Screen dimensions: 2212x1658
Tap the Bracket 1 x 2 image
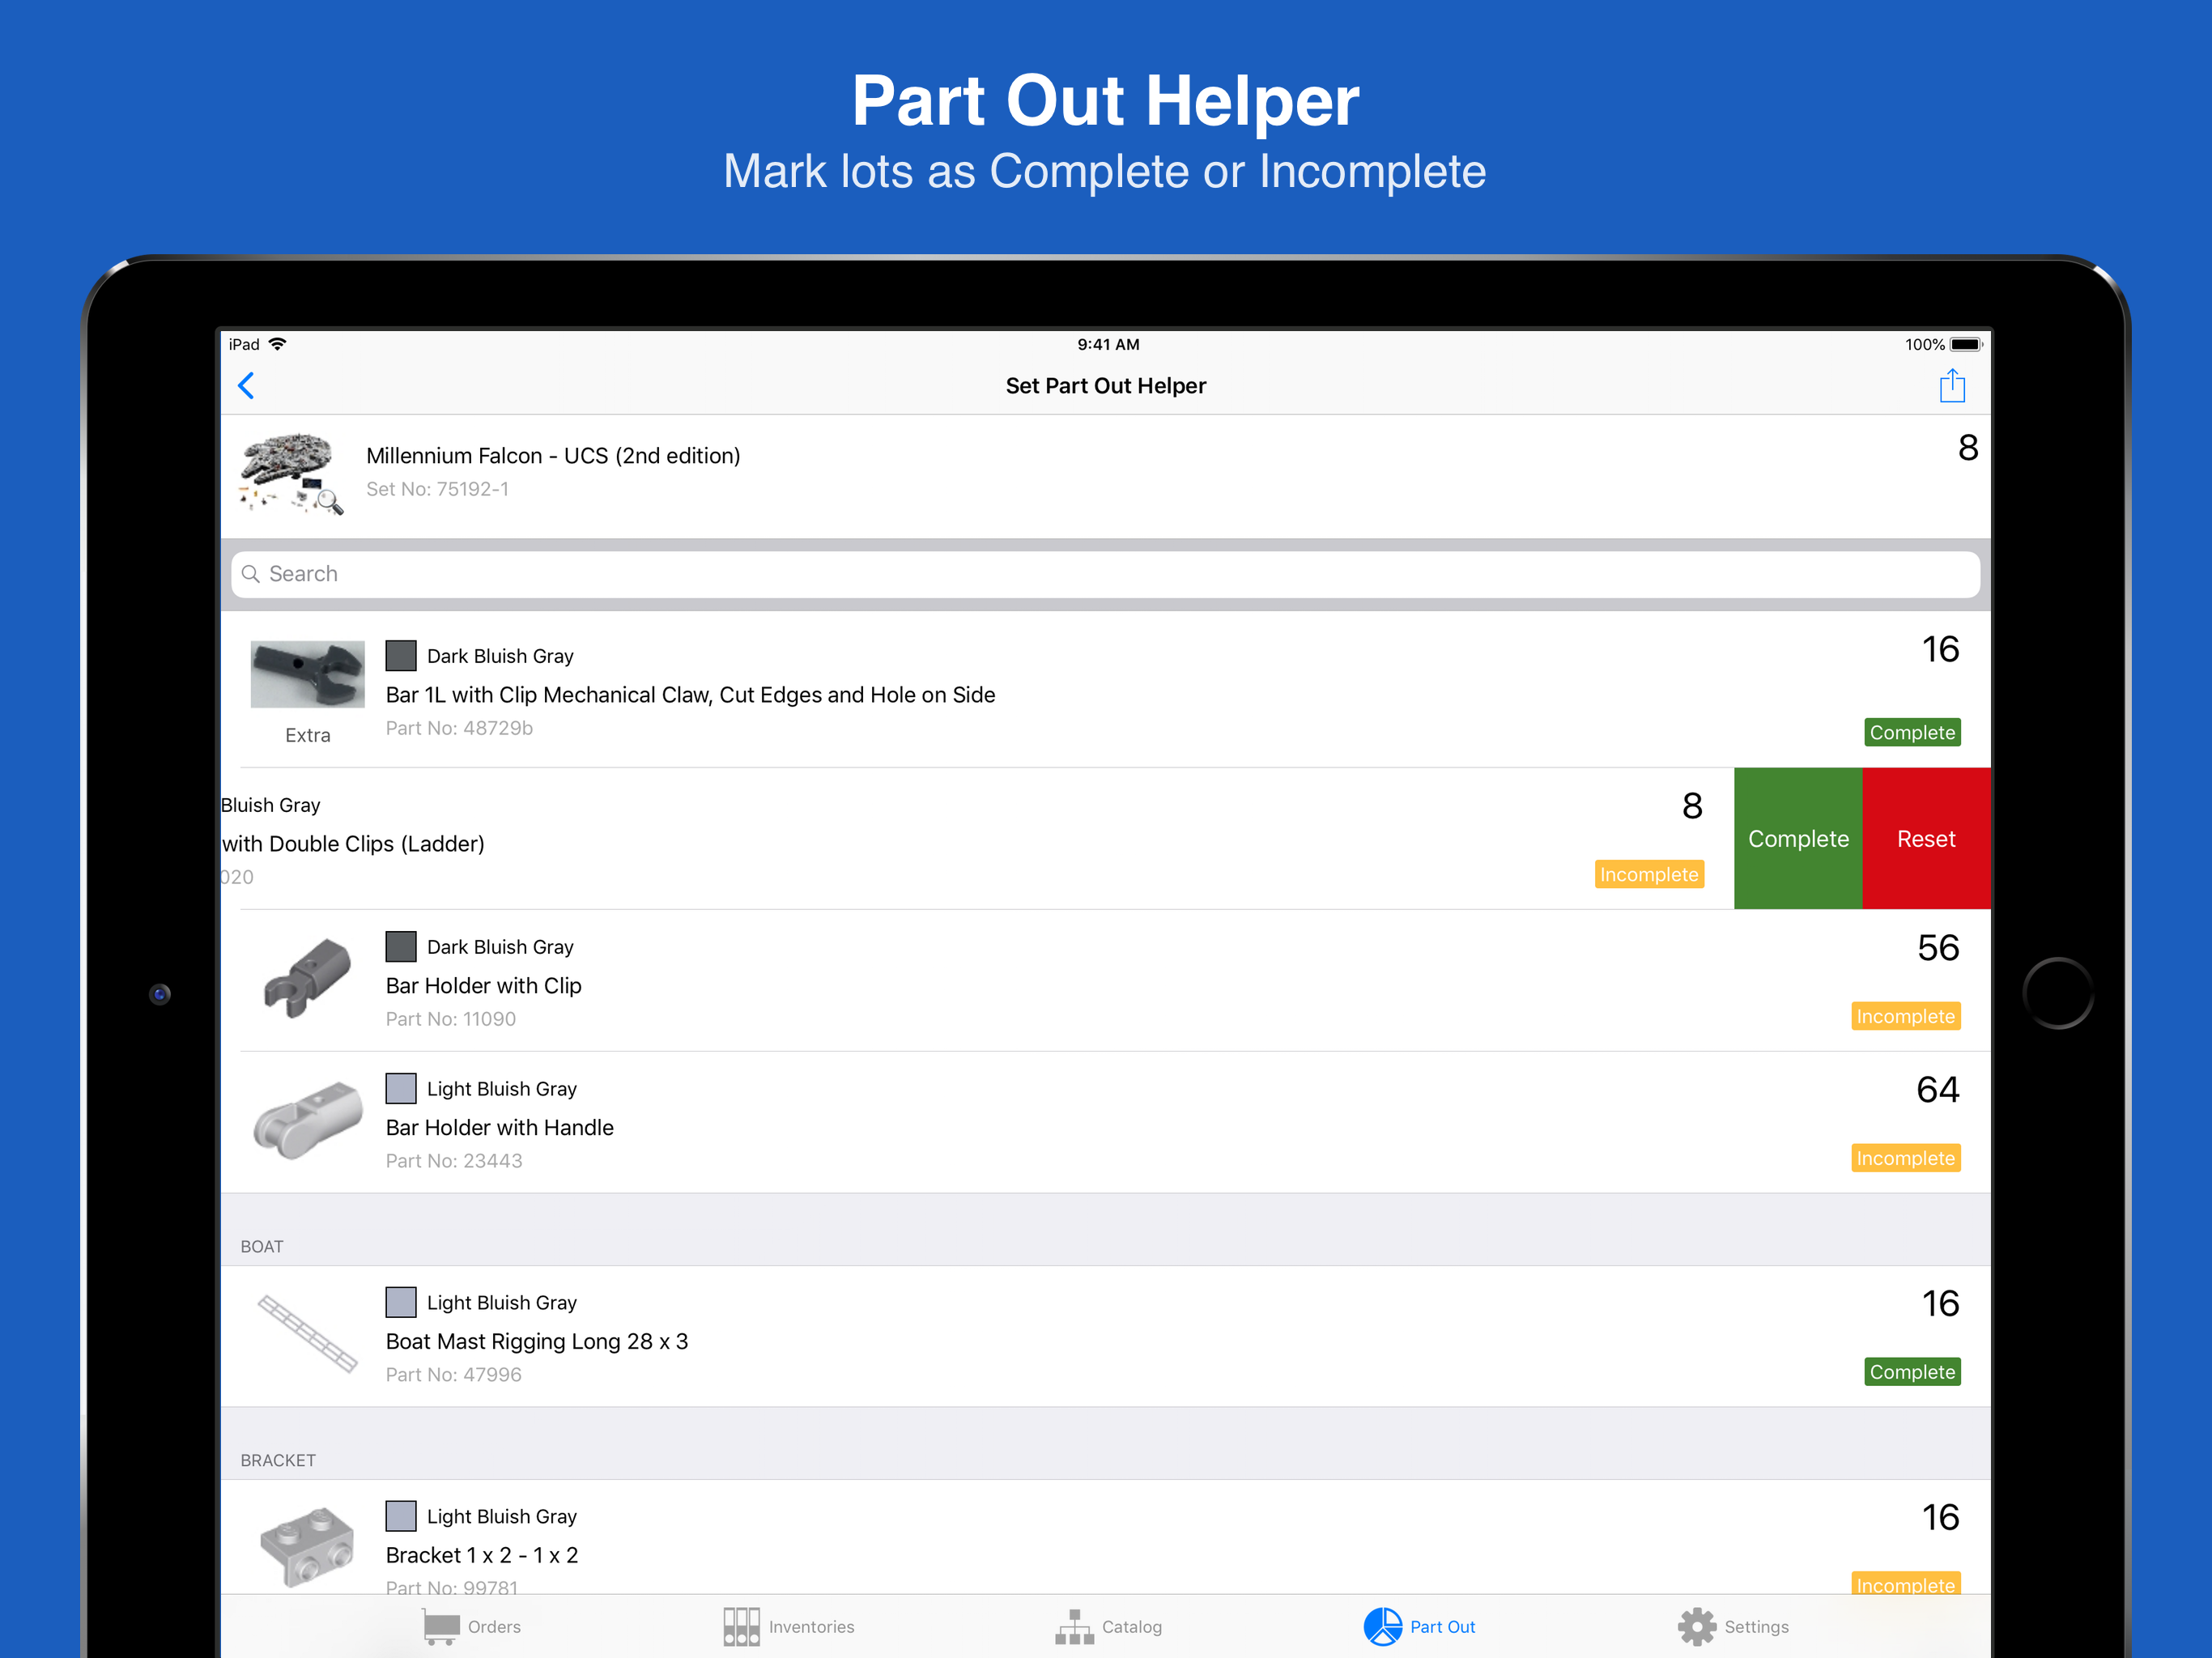307,1547
